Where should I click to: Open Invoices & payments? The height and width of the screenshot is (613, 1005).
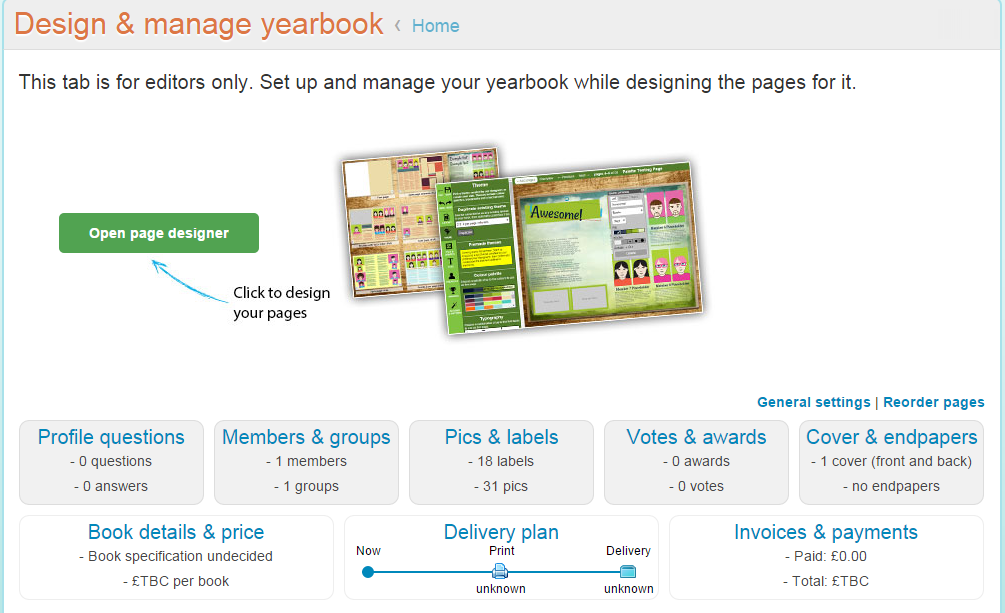point(826,532)
